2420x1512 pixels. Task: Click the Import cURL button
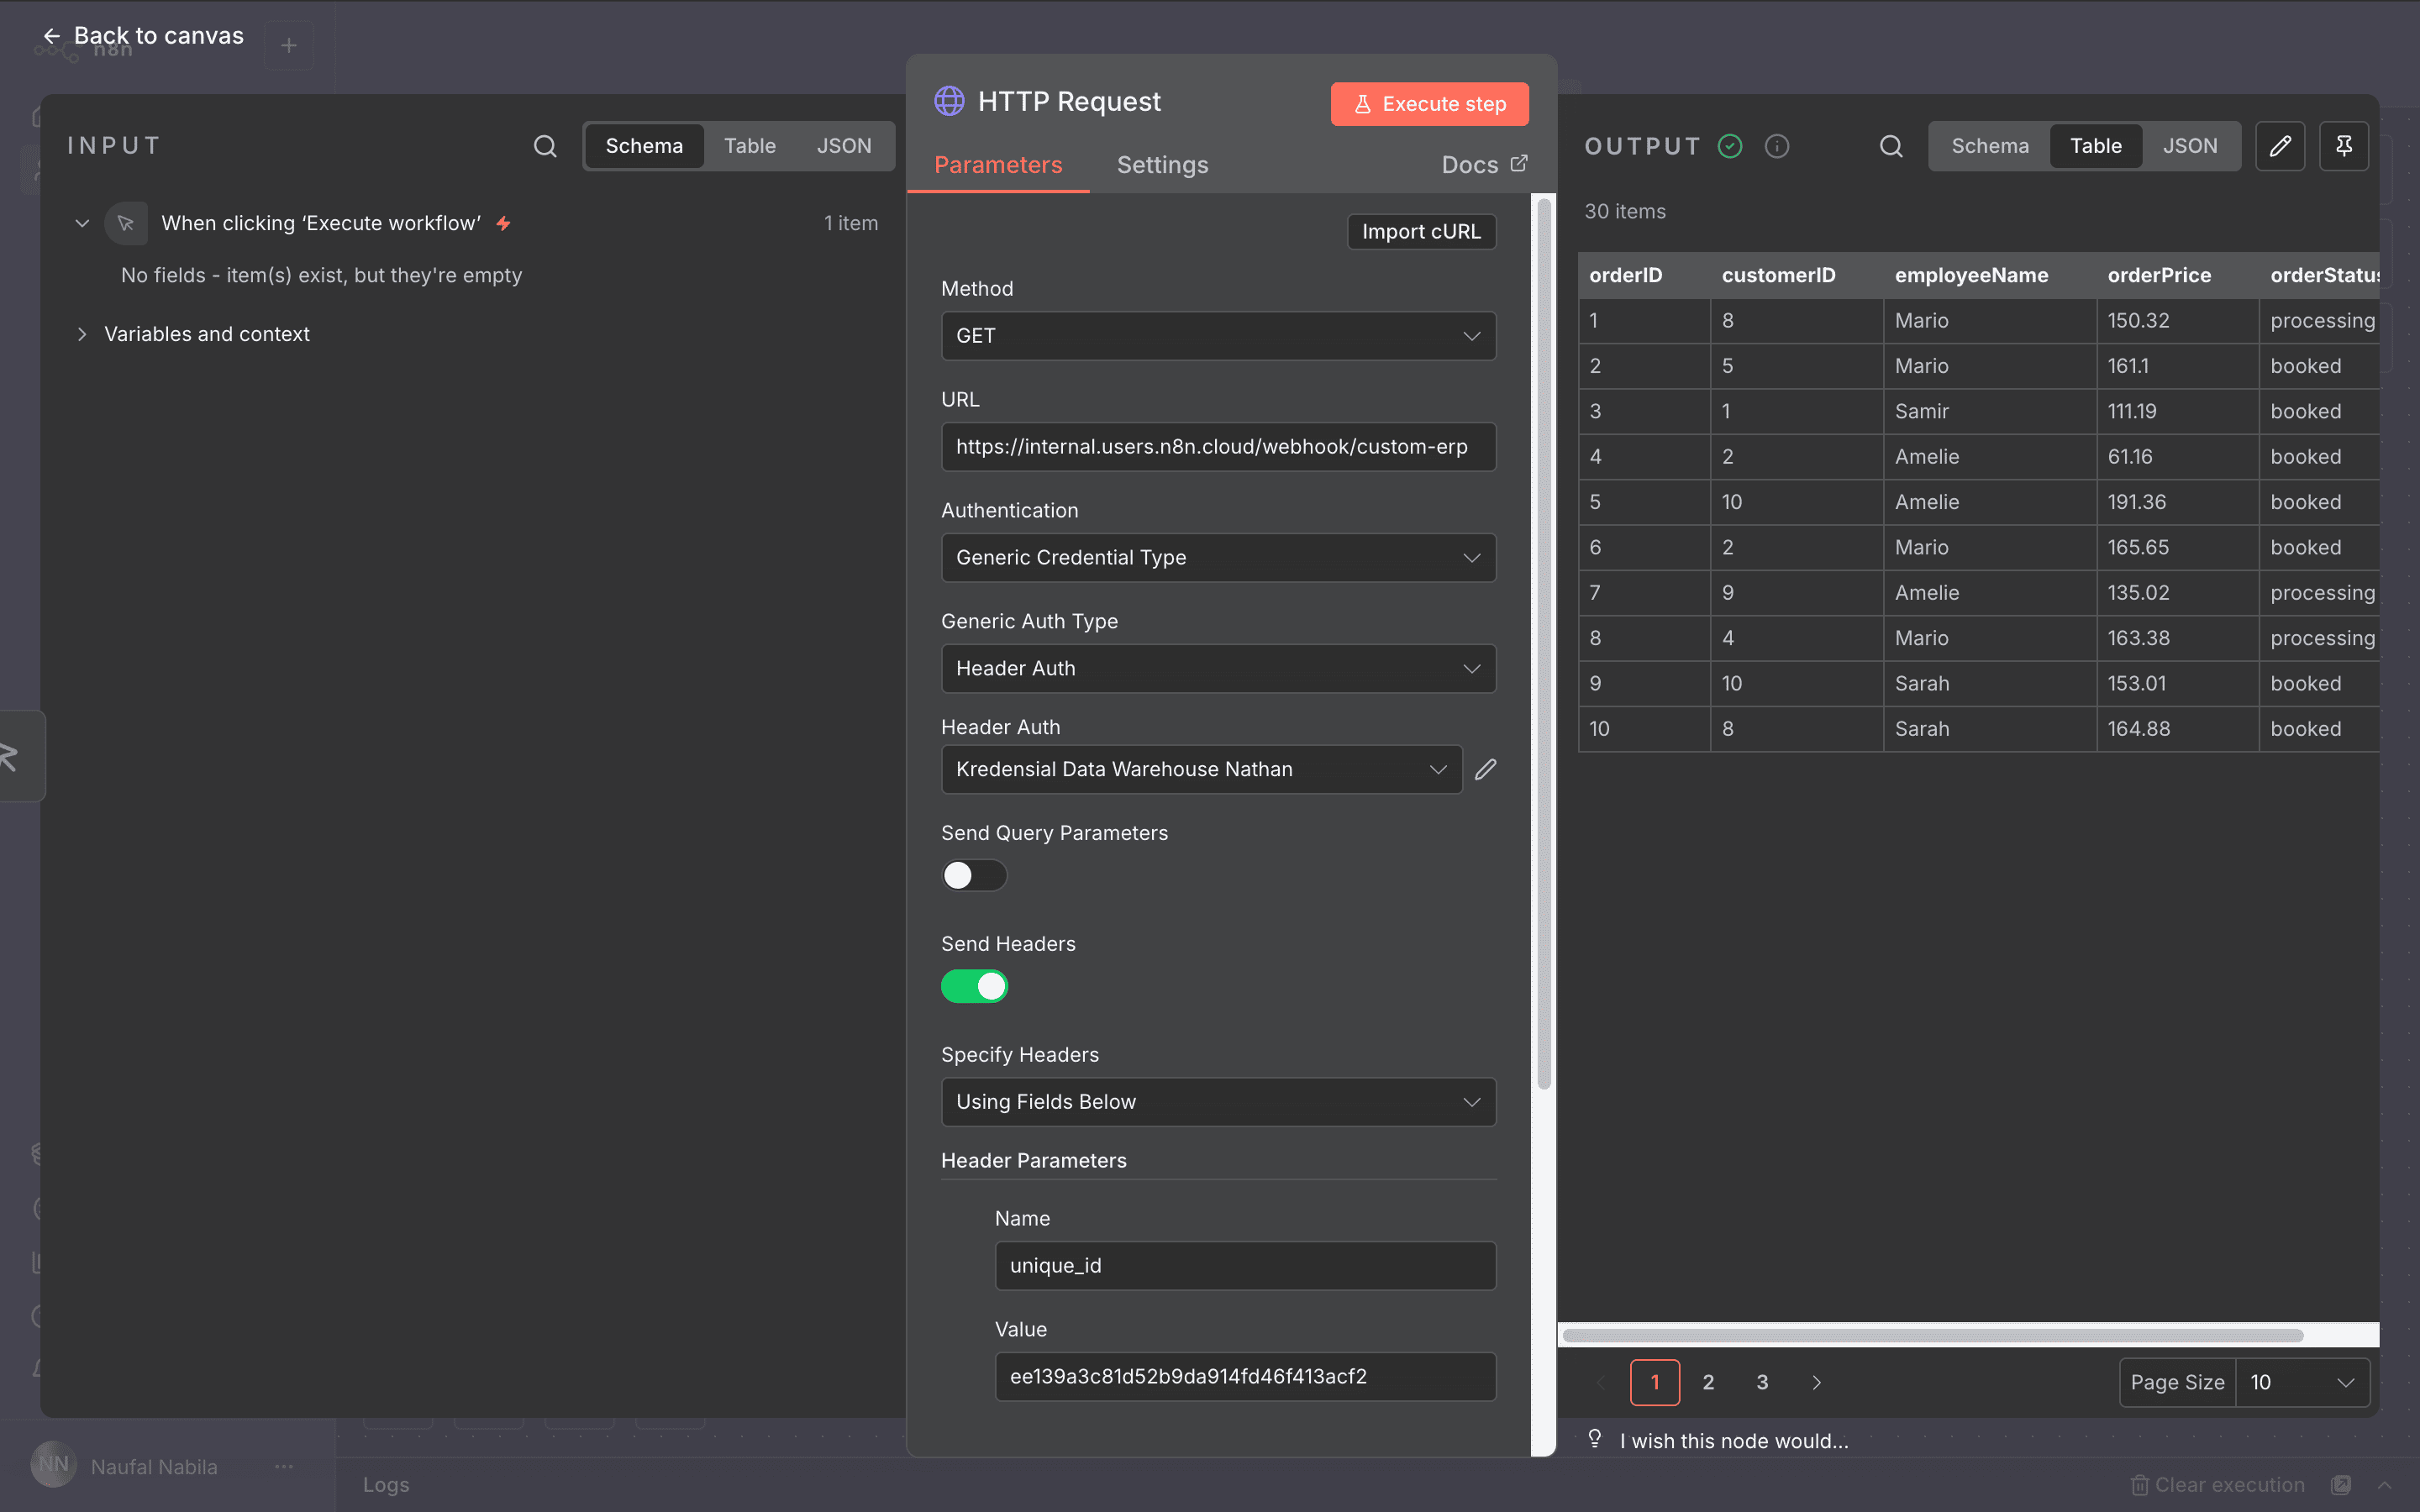click(1421, 231)
